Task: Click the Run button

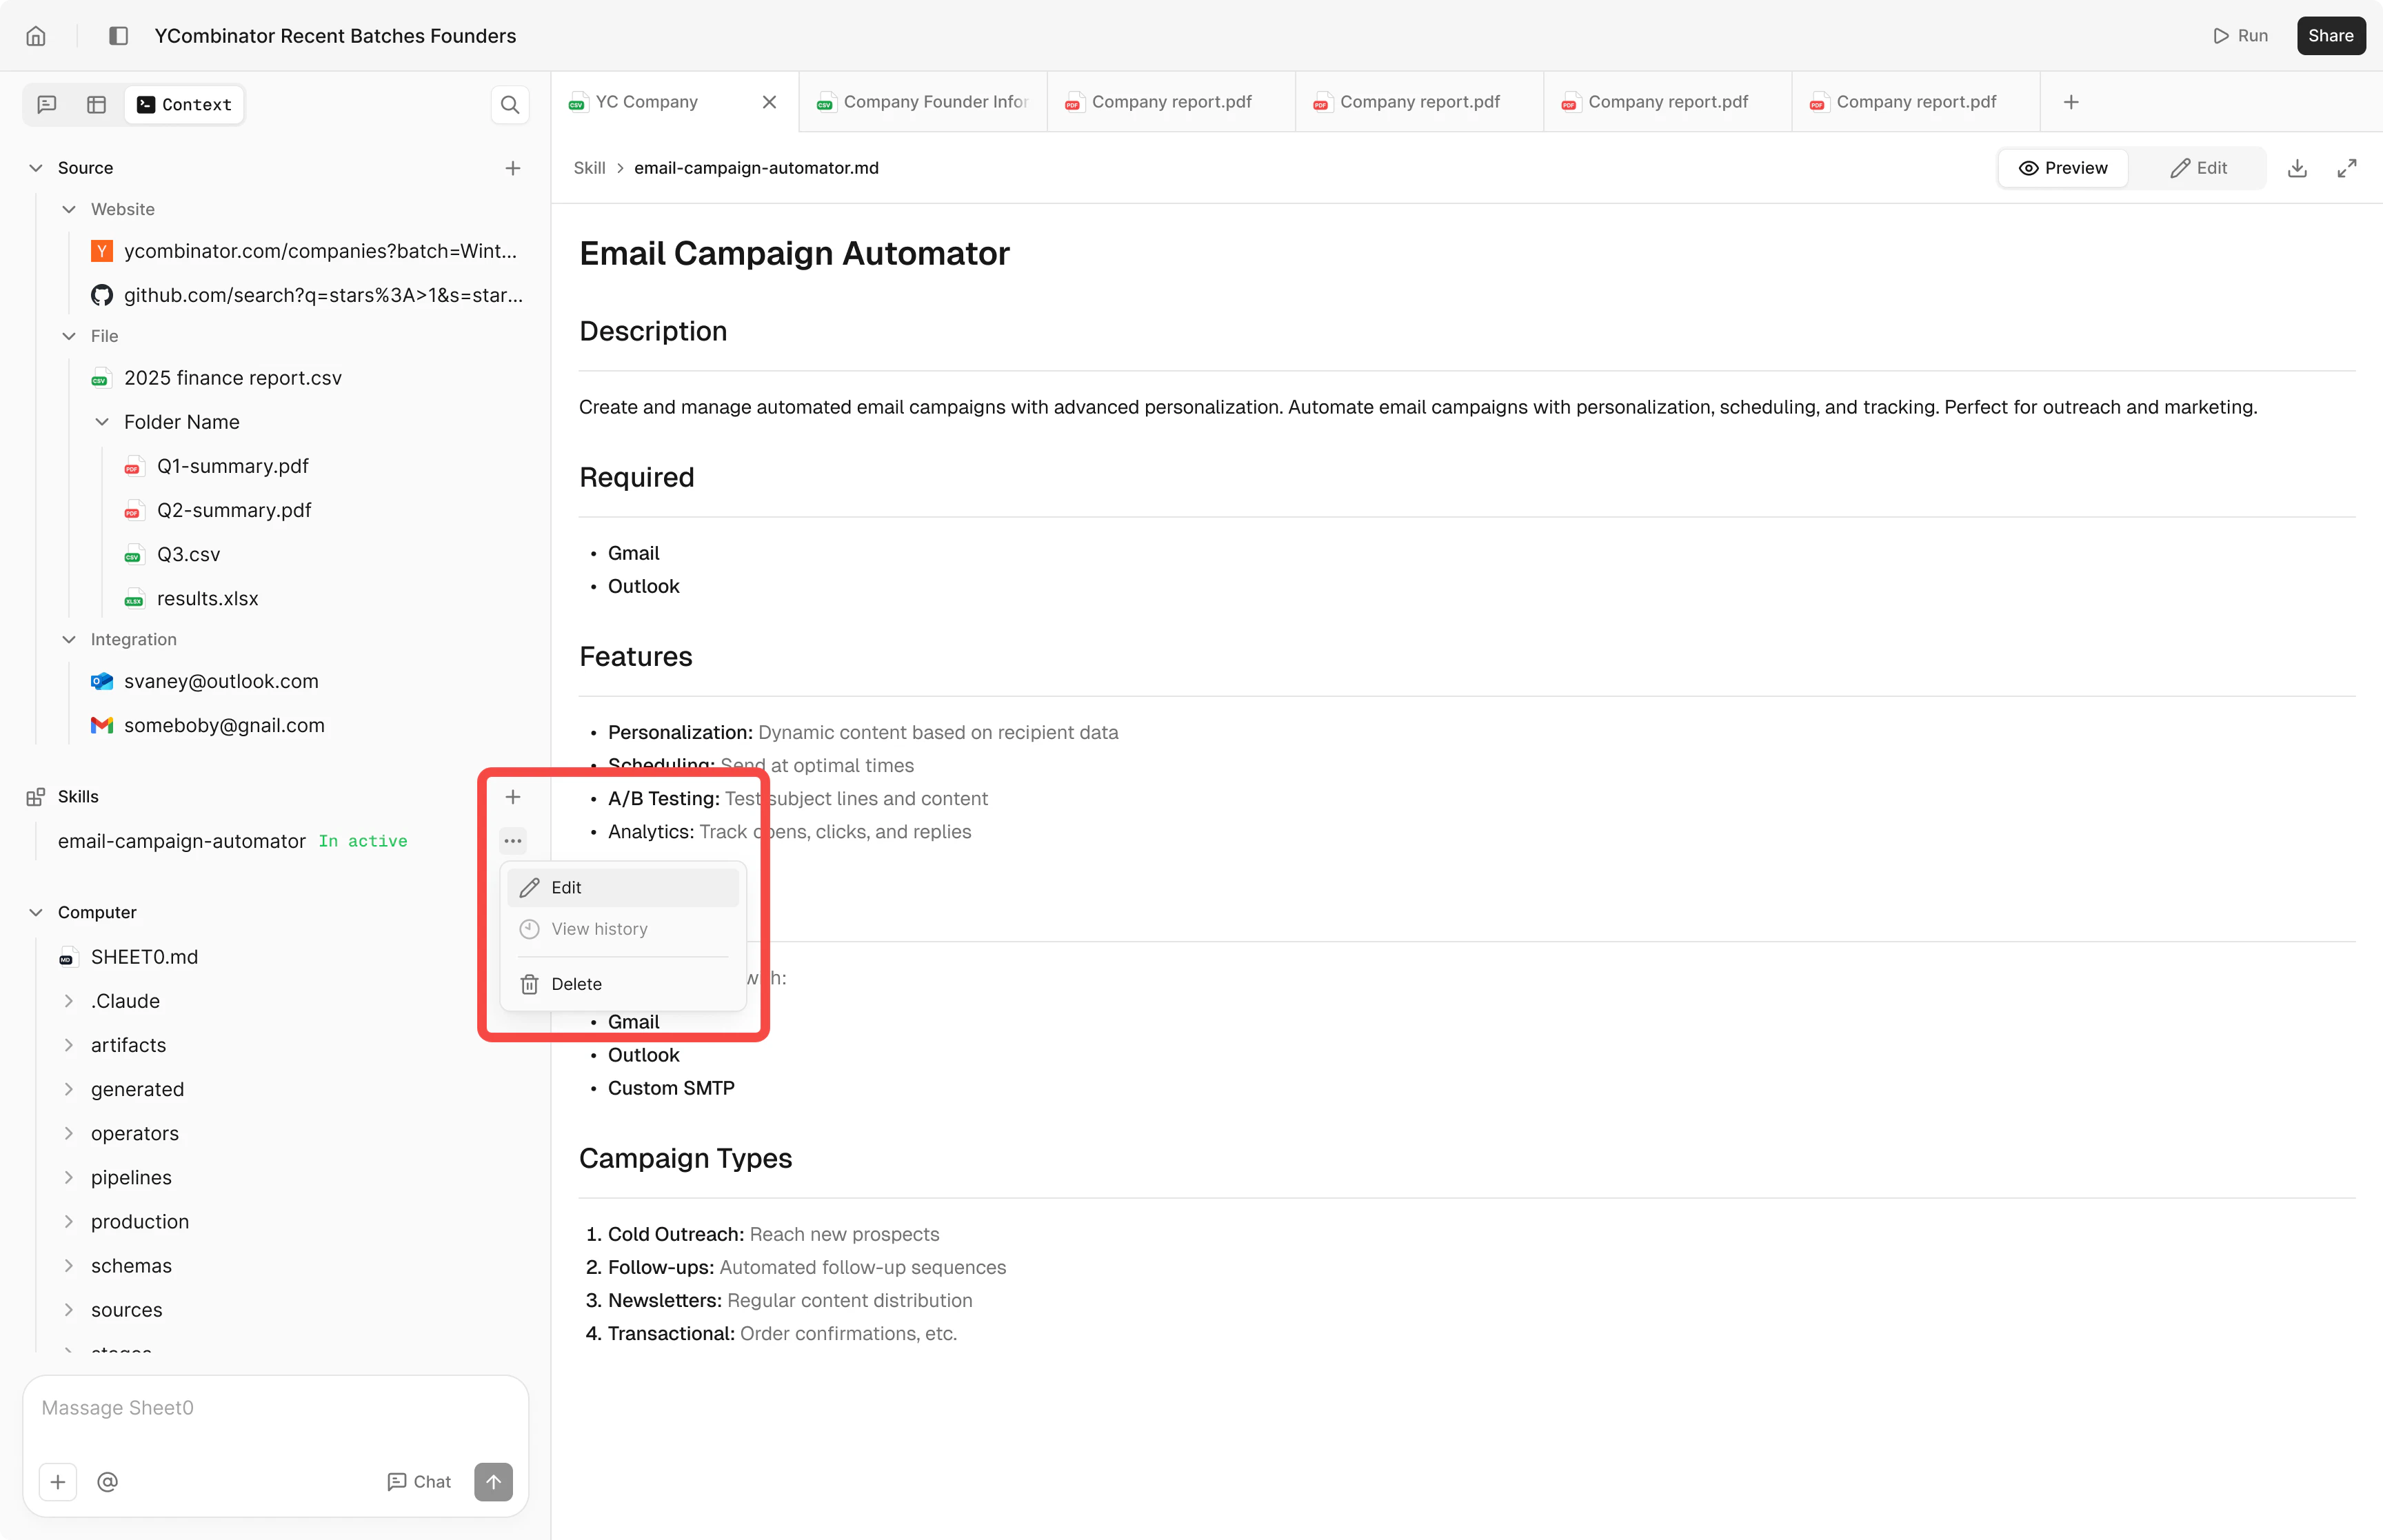Action: 2241,36
